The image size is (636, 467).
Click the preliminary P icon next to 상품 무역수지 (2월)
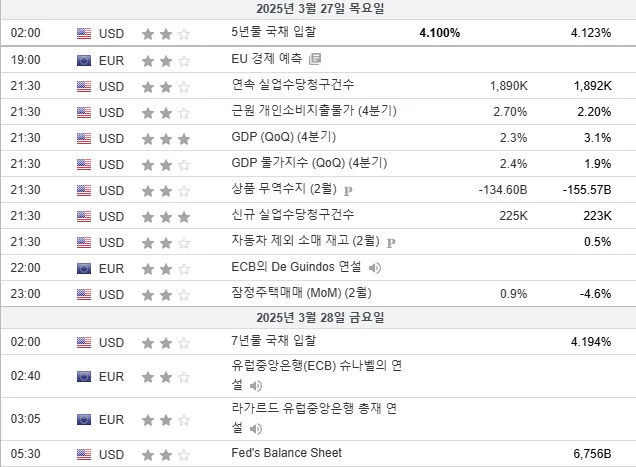(348, 191)
